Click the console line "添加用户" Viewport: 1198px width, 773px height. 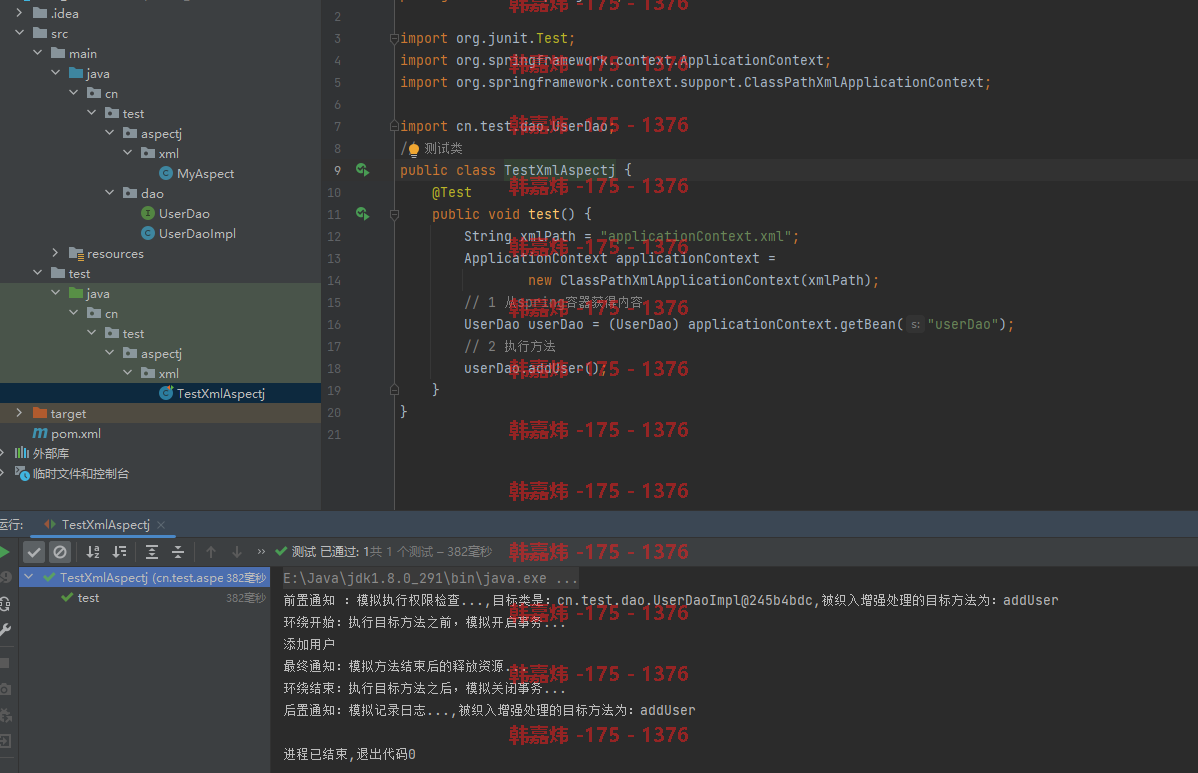[309, 644]
